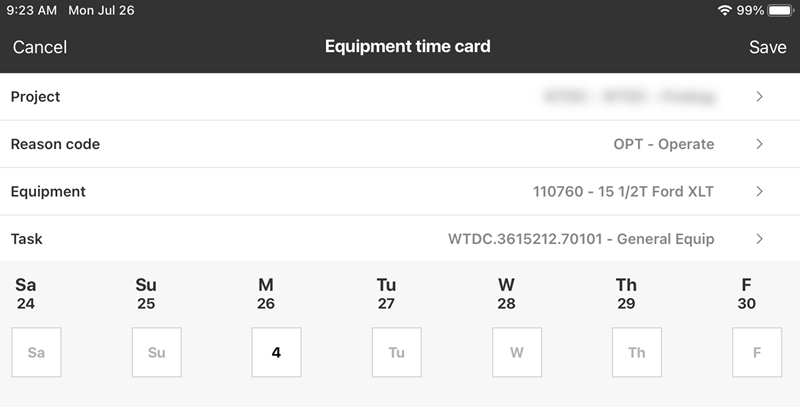
Task: Select the Thursday hours box
Action: pos(636,352)
